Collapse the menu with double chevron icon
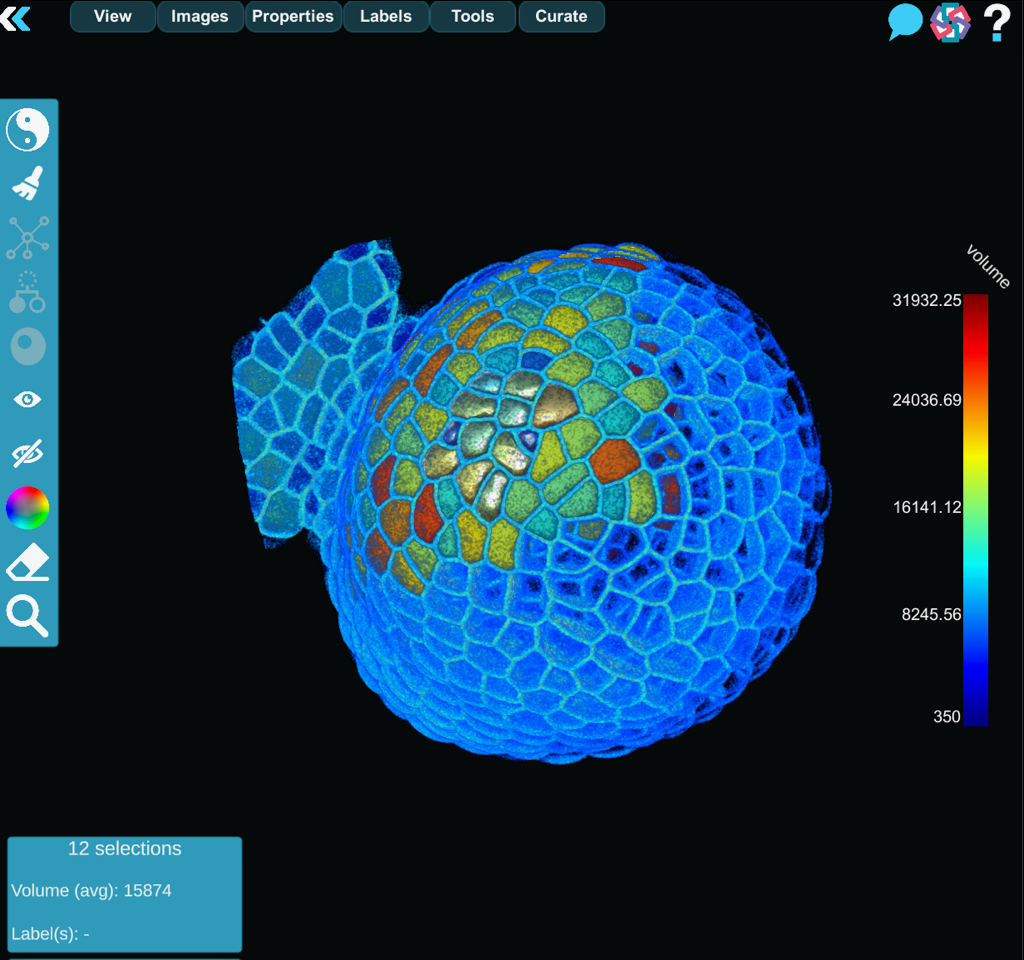Screen dimensions: 1024x960 [x=16, y=18]
